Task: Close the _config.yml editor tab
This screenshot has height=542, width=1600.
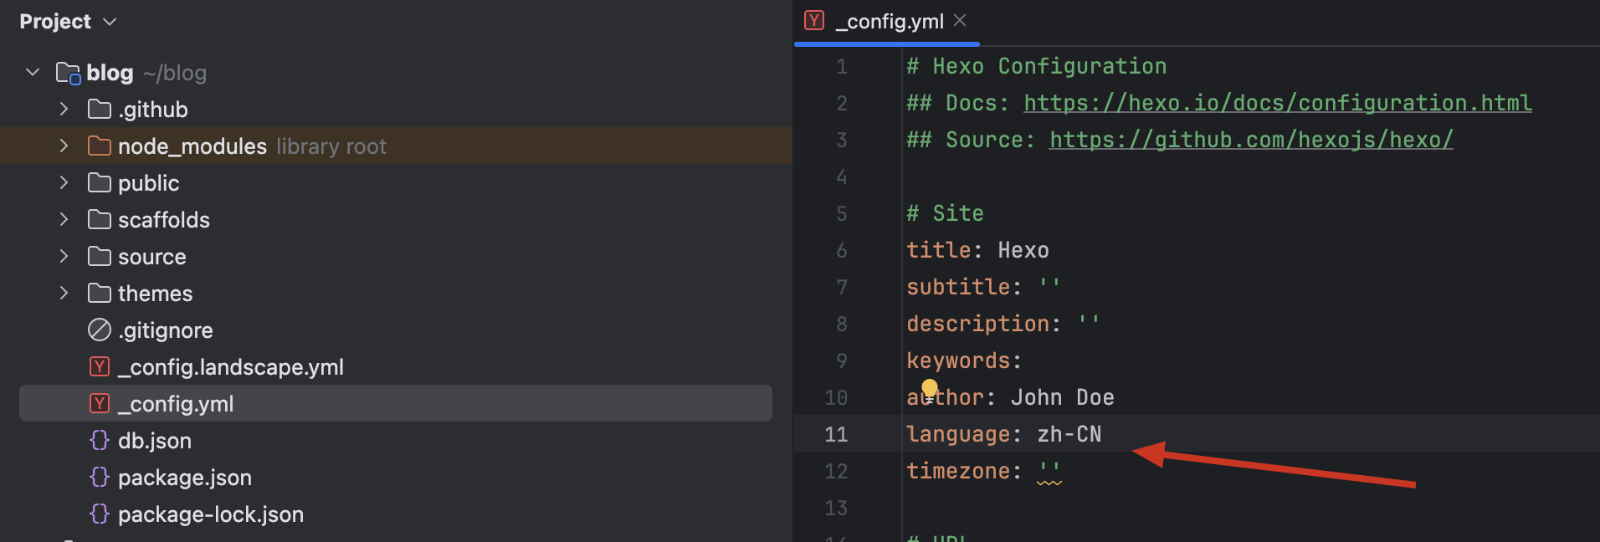Action: tap(960, 20)
